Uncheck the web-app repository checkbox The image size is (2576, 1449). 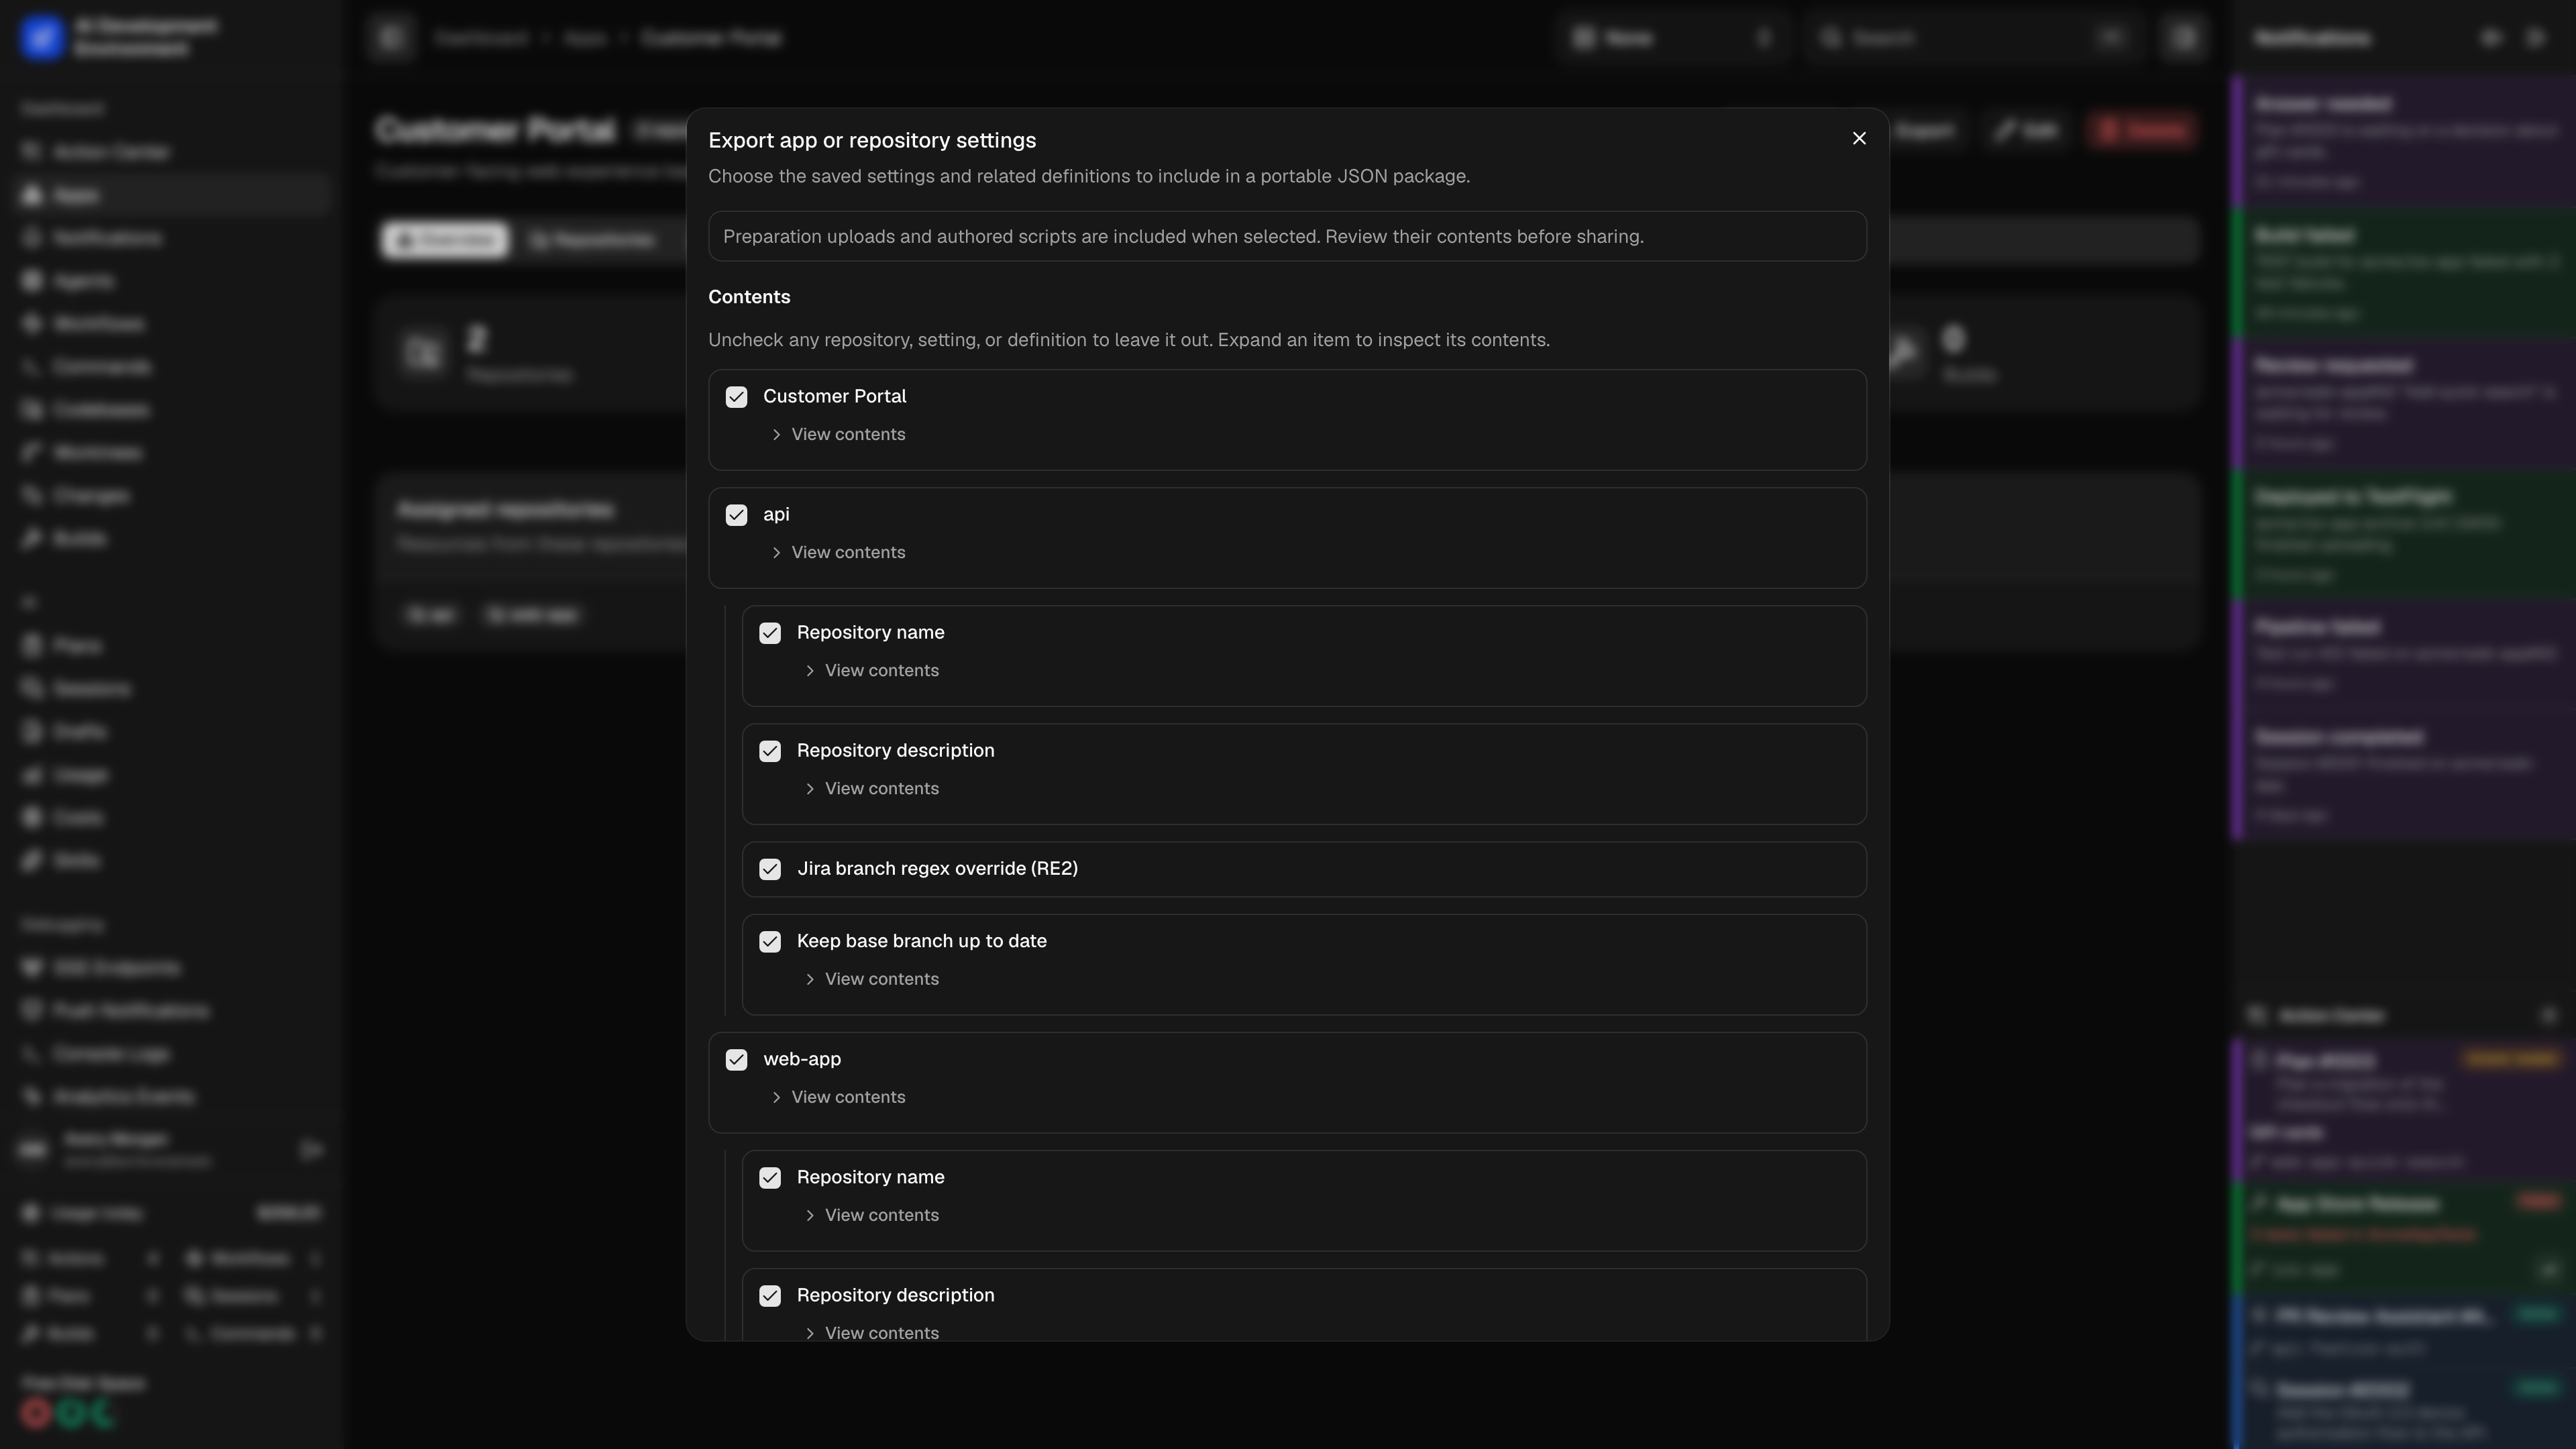pyautogui.click(x=736, y=1060)
